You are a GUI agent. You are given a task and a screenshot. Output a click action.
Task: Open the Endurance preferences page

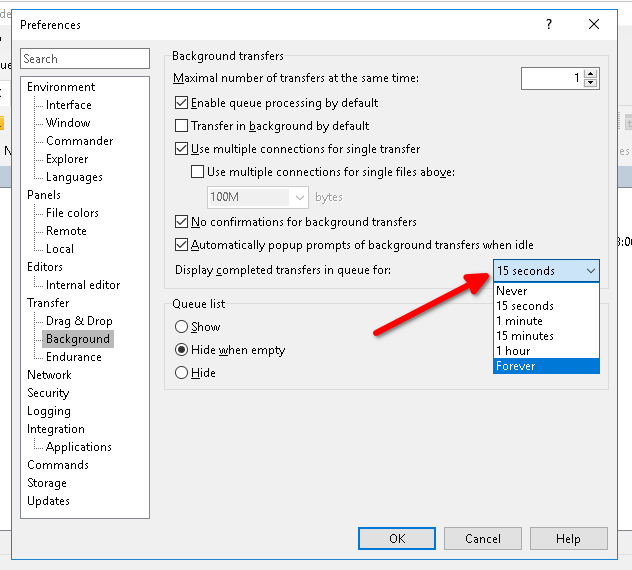[73, 357]
